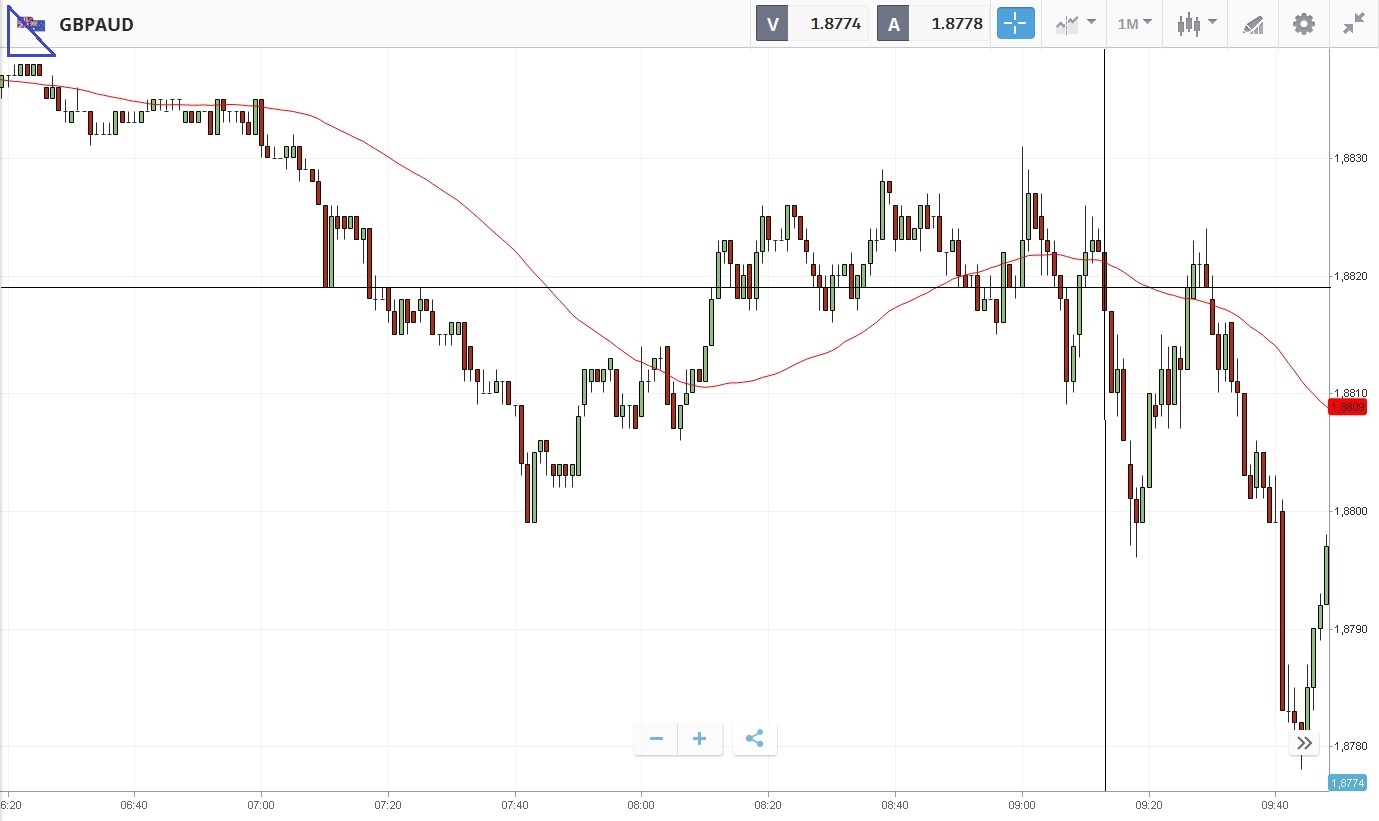
Task: Click the GBPAUD symbol title
Action: click(x=96, y=24)
